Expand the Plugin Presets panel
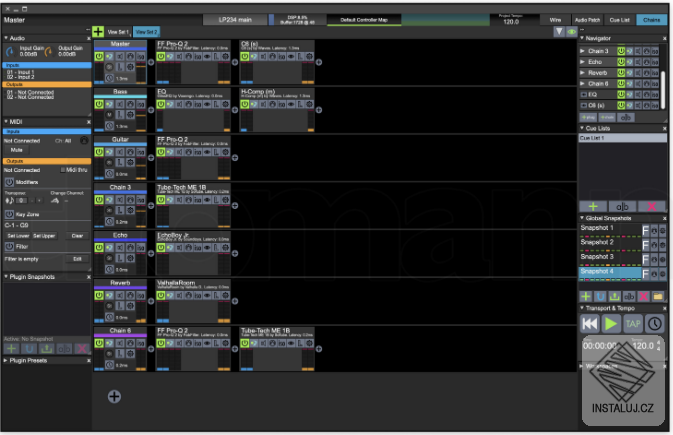 [x=6, y=361]
